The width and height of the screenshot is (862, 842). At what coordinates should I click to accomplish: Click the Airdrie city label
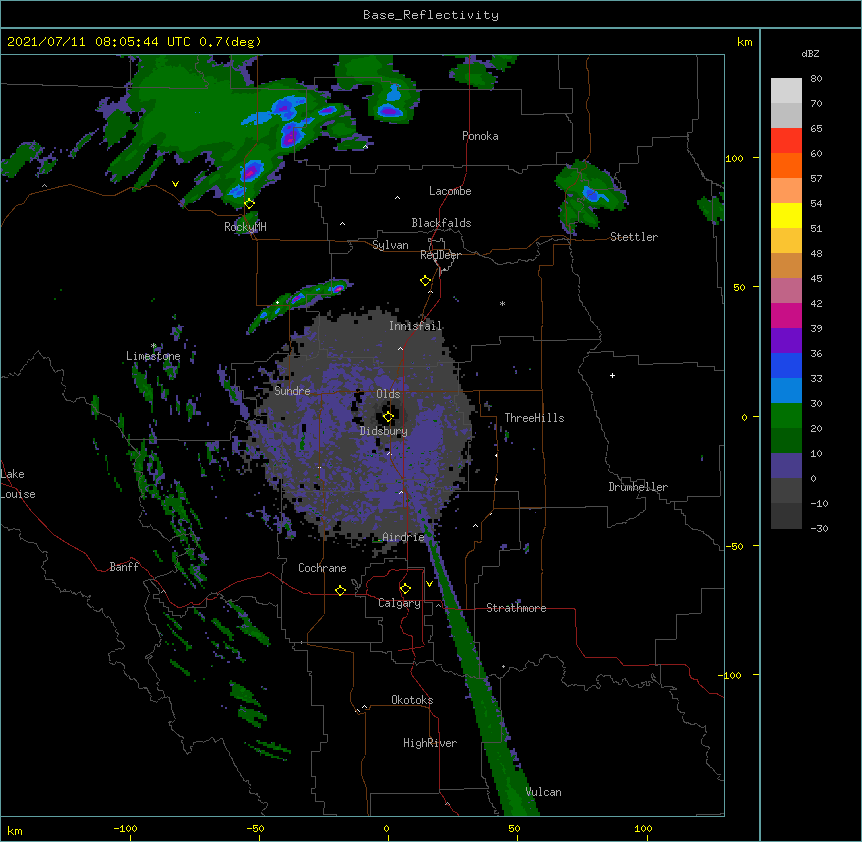[403, 537]
